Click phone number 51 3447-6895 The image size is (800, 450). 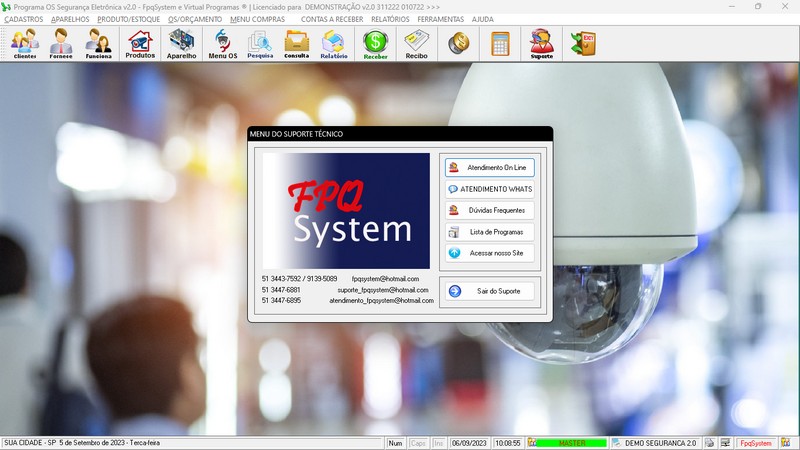[281, 301]
